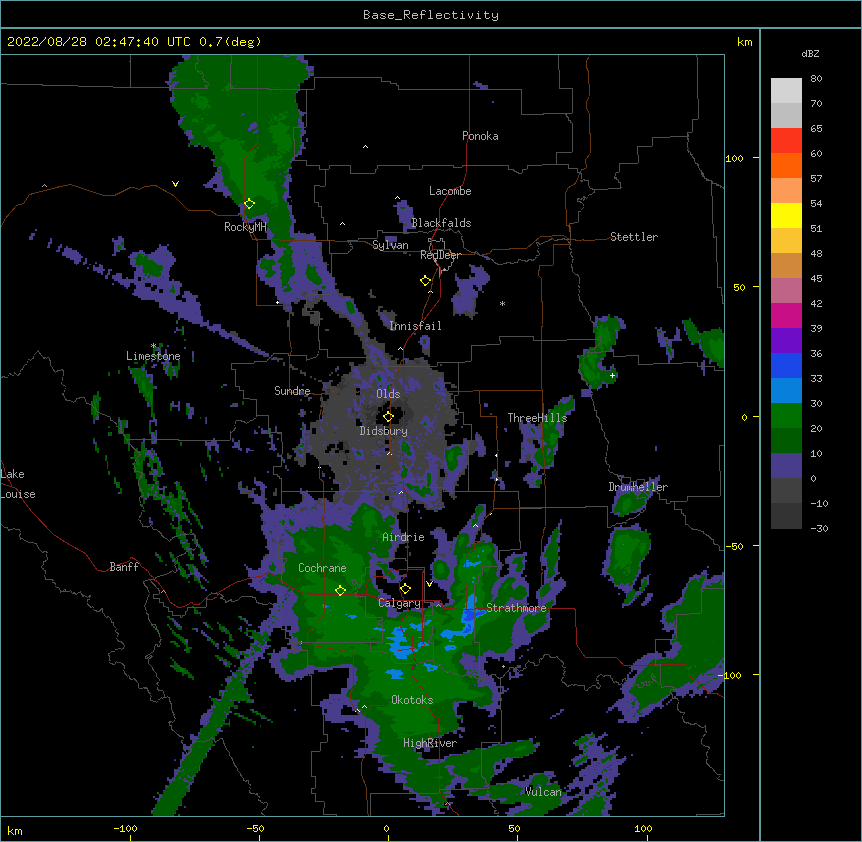The height and width of the screenshot is (842, 862).
Task: Click the -30 value on the dBZ scale
Action: click(x=819, y=528)
